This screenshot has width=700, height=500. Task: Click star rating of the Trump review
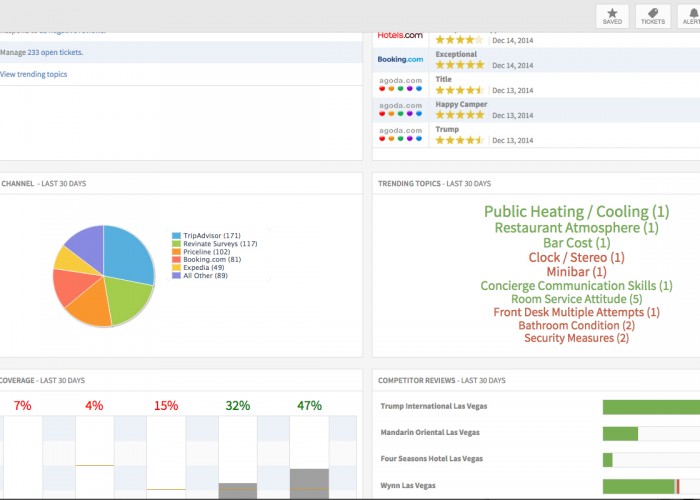coord(460,140)
